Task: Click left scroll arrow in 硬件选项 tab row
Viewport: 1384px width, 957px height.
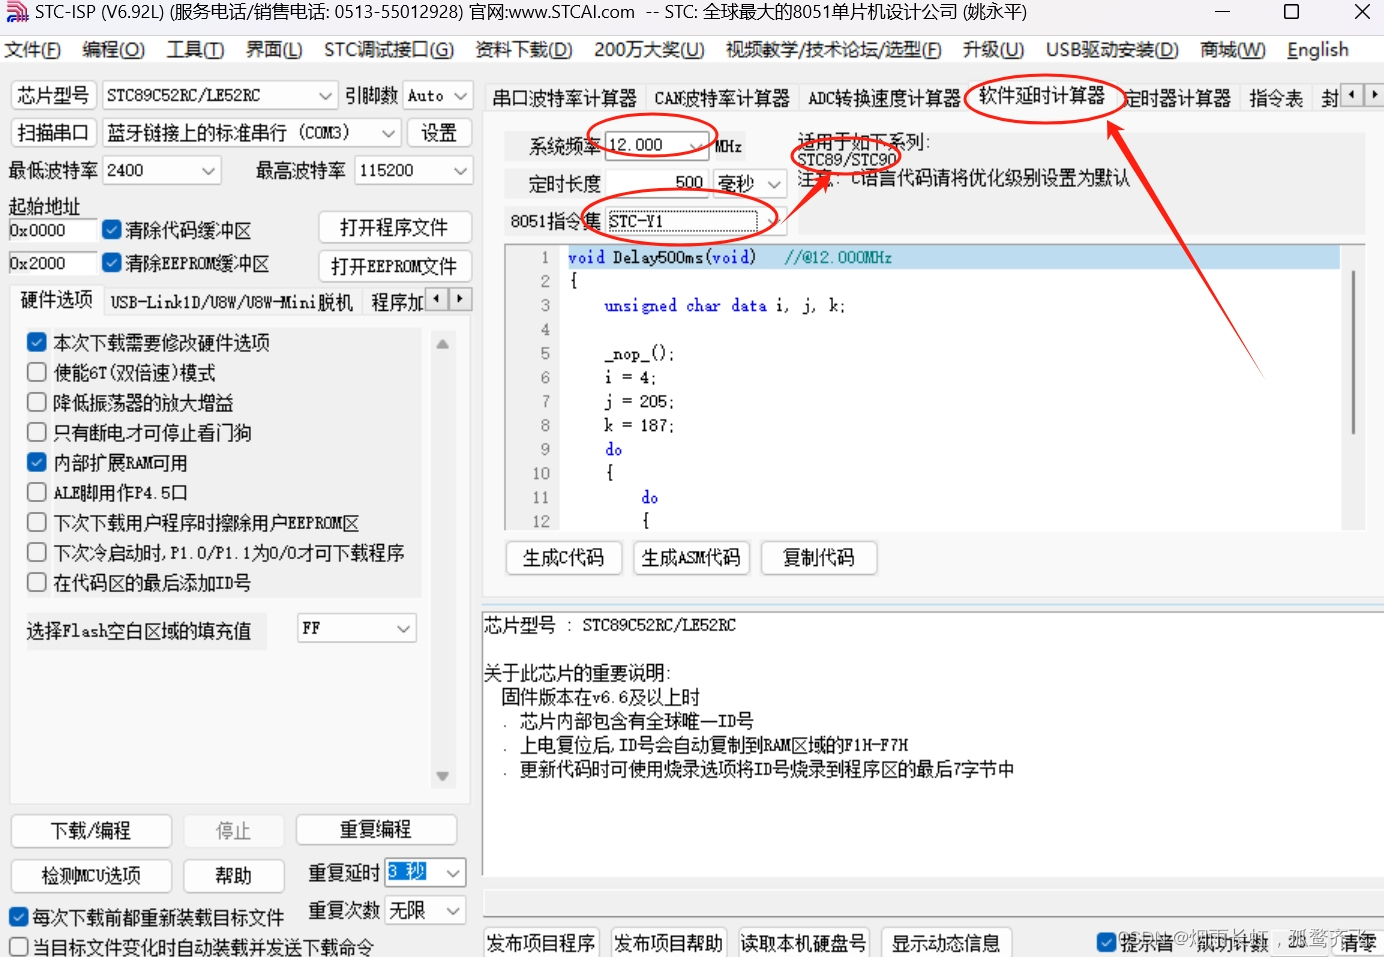Action: [x=437, y=299]
